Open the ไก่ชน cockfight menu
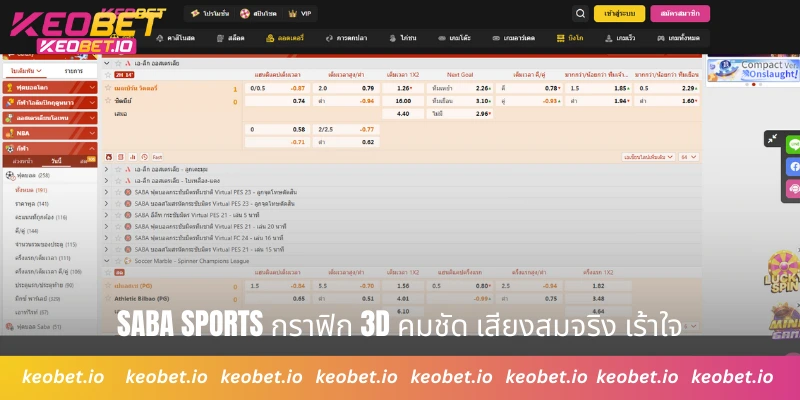Viewport: 800px width, 400px height. coord(402,38)
